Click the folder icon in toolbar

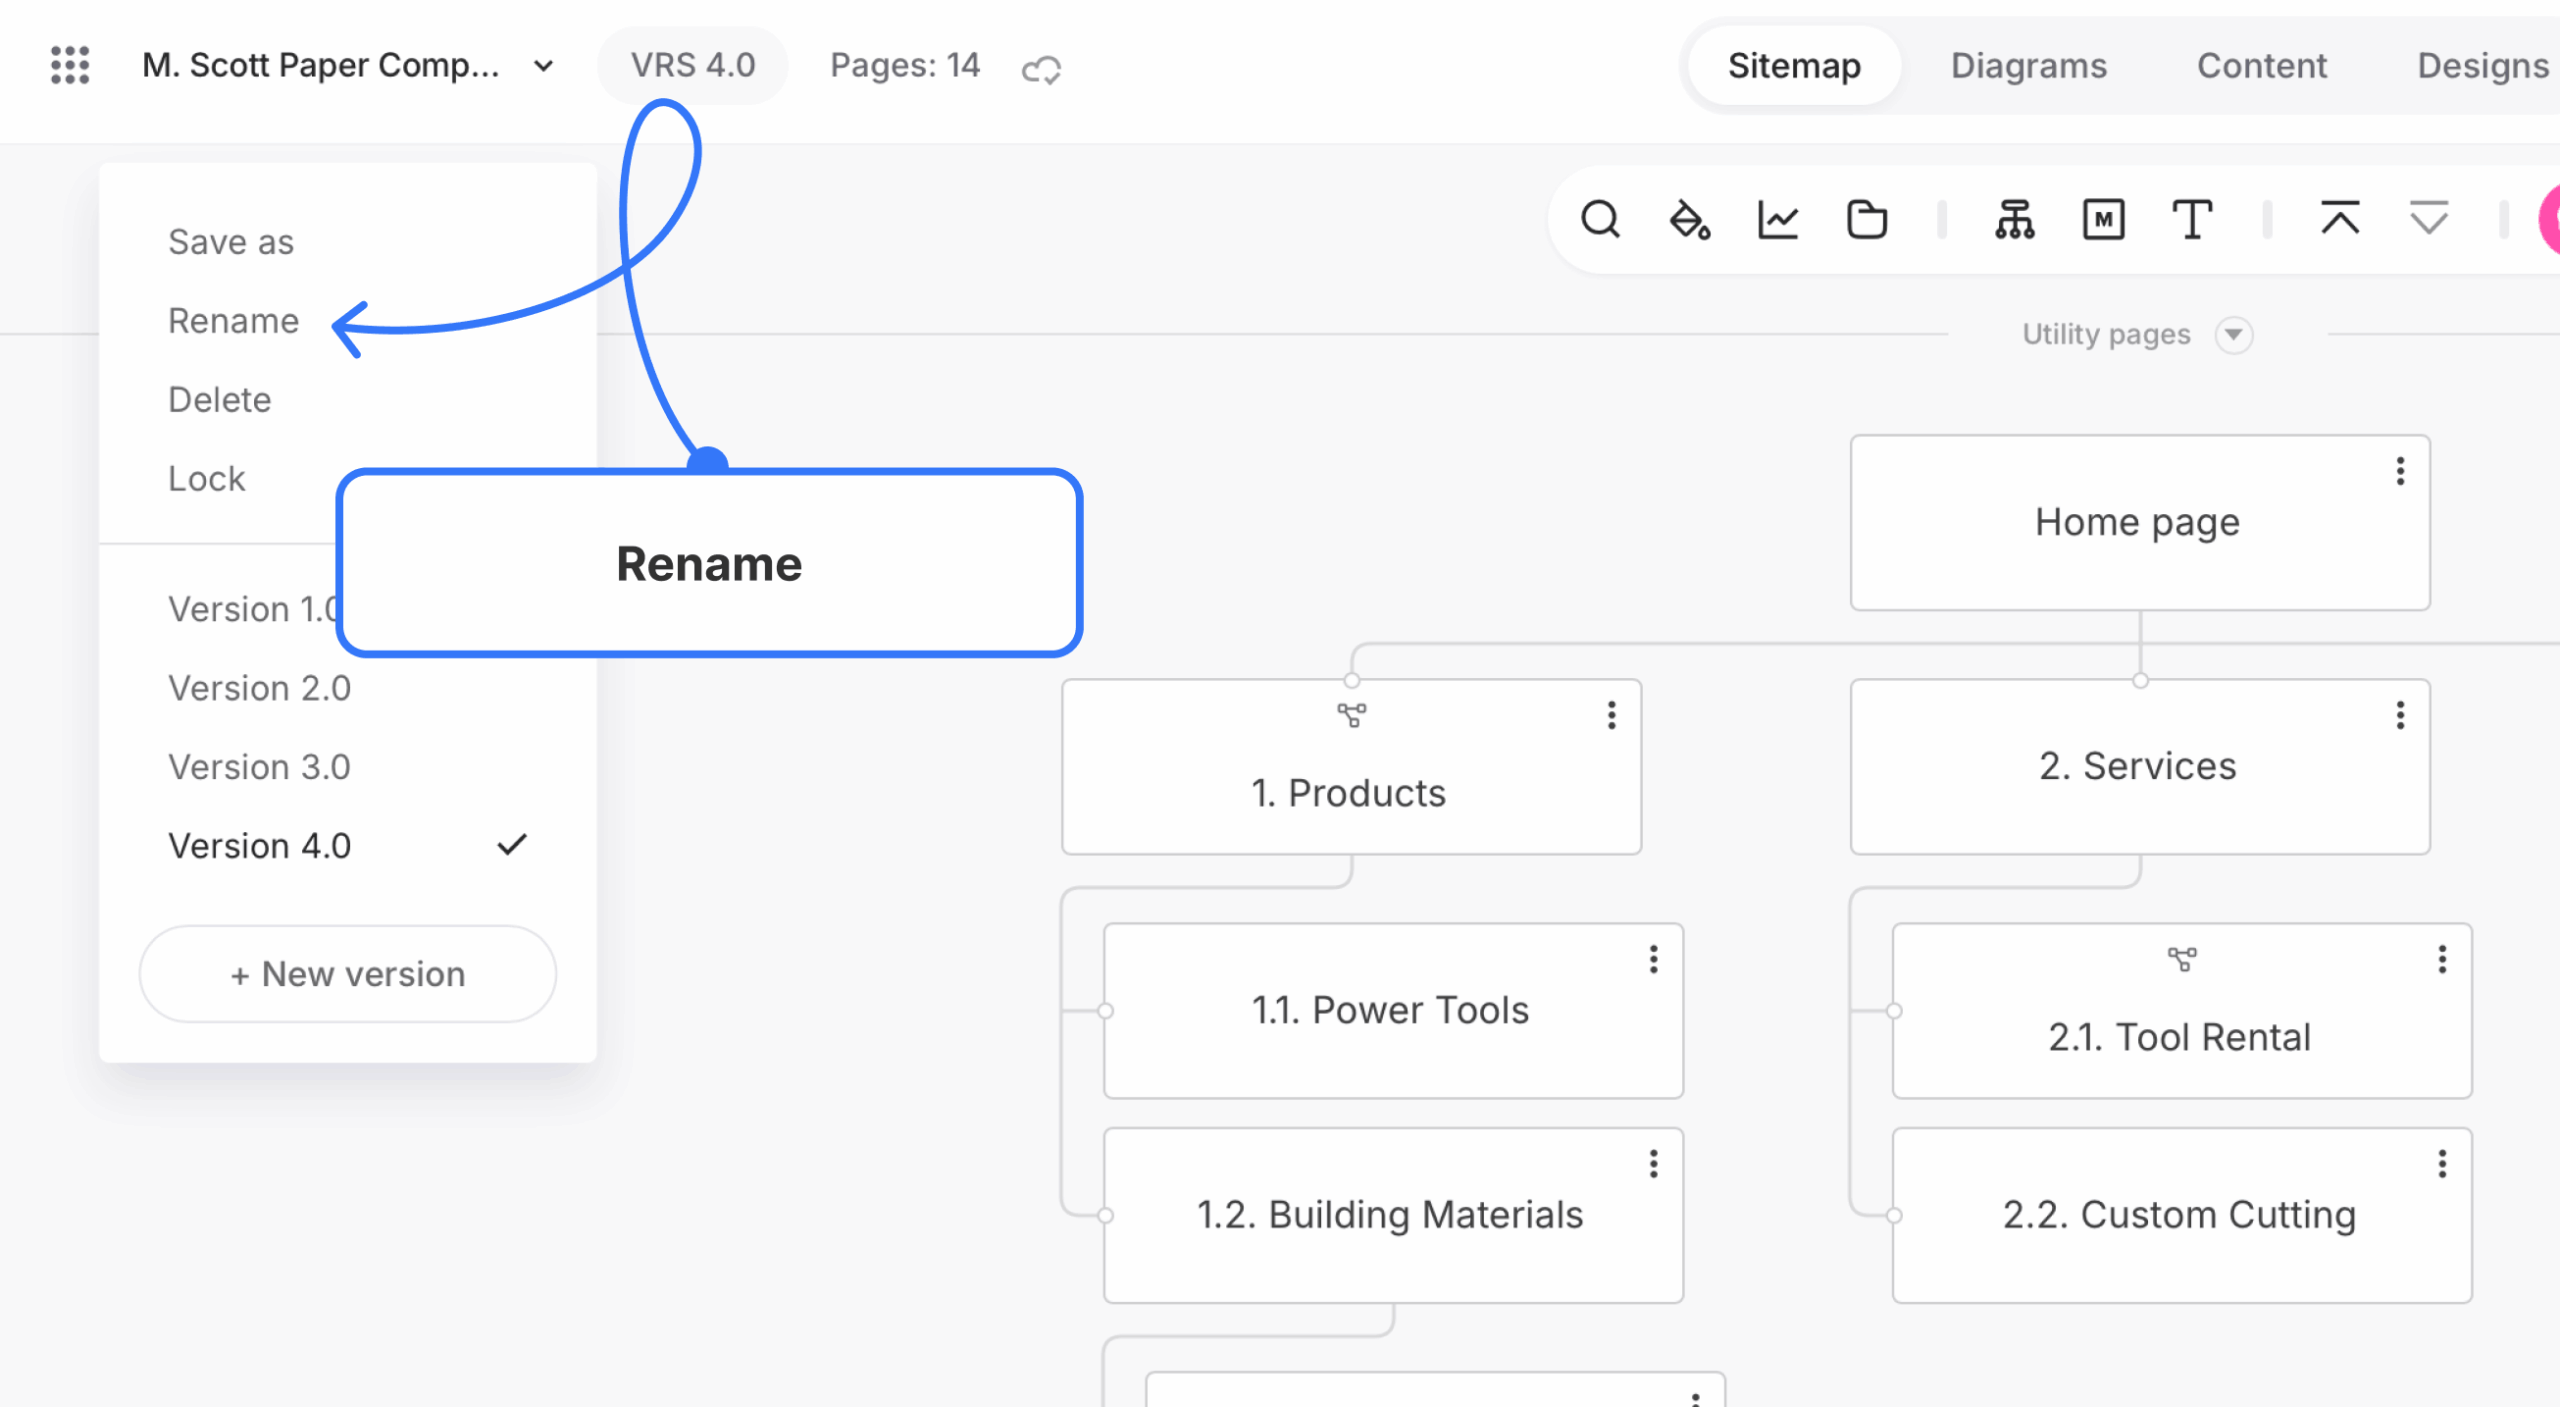tap(1866, 219)
